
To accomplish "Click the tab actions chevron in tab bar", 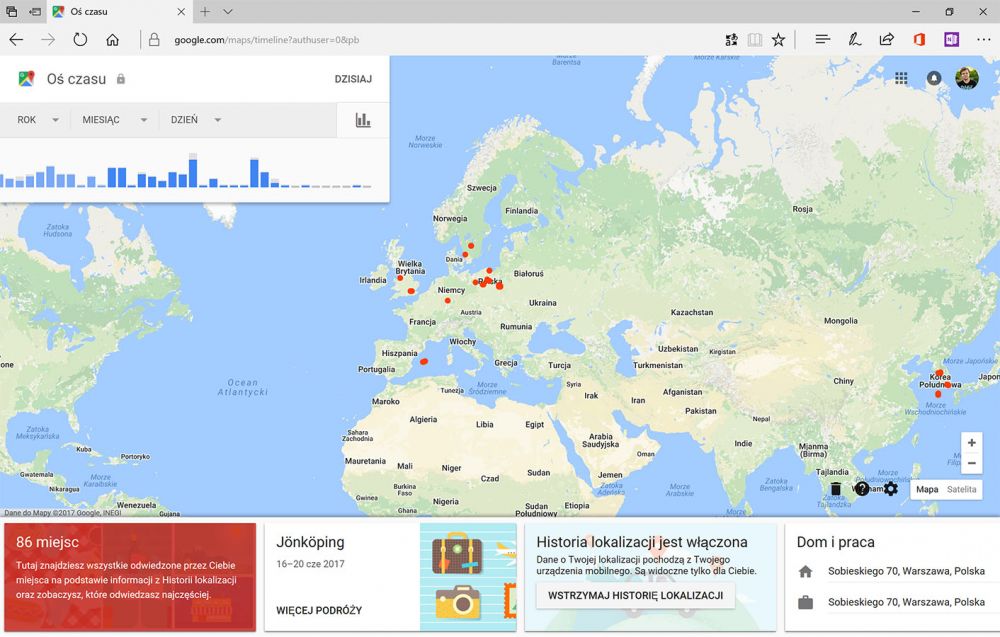I will tap(228, 11).
